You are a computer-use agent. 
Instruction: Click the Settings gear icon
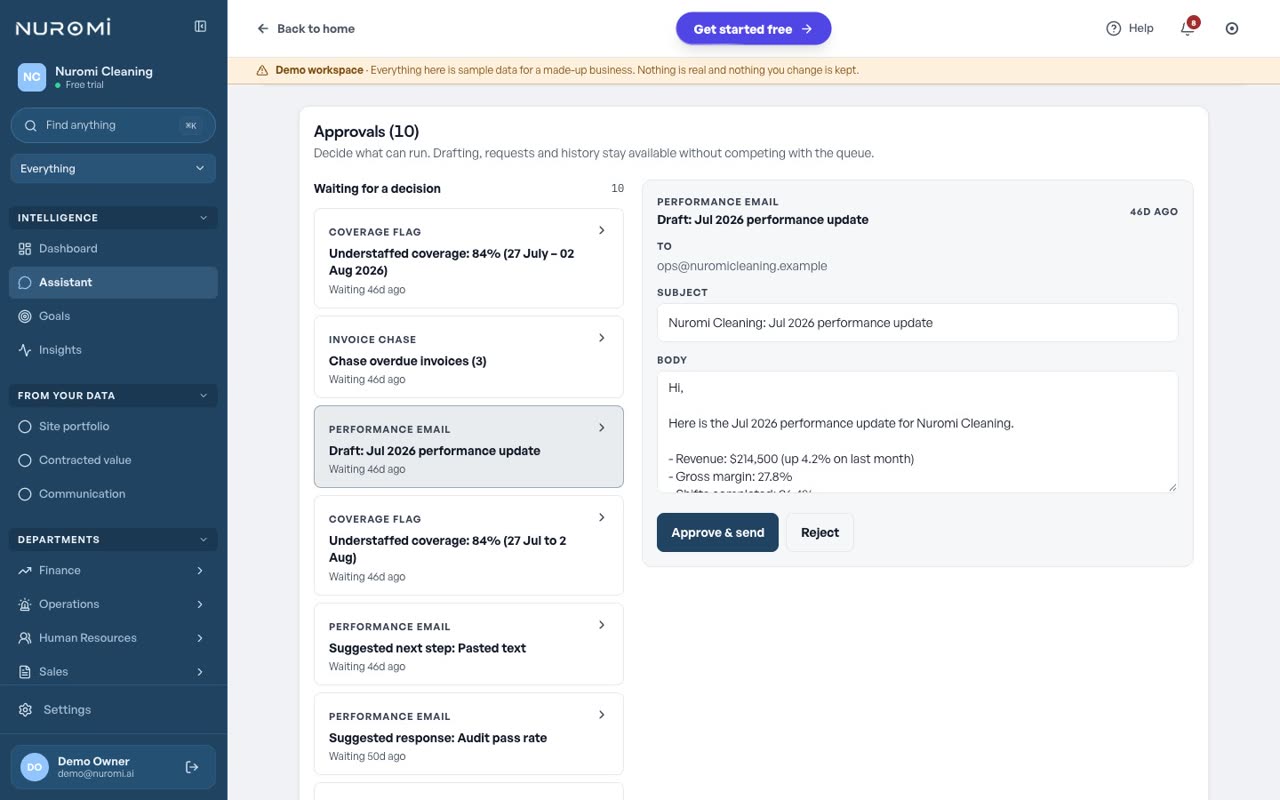click(x=26, y=710)
